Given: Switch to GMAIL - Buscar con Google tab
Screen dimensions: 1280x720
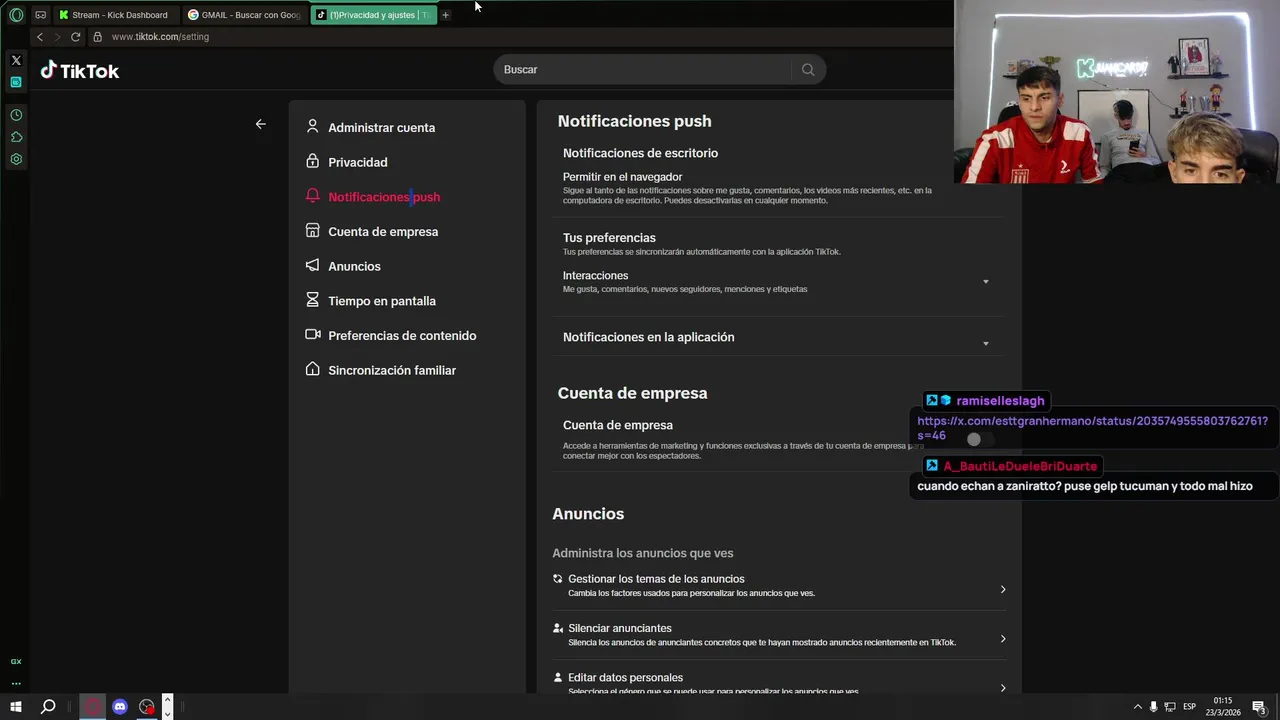Looking at the screenshot, I should (246, 15).
